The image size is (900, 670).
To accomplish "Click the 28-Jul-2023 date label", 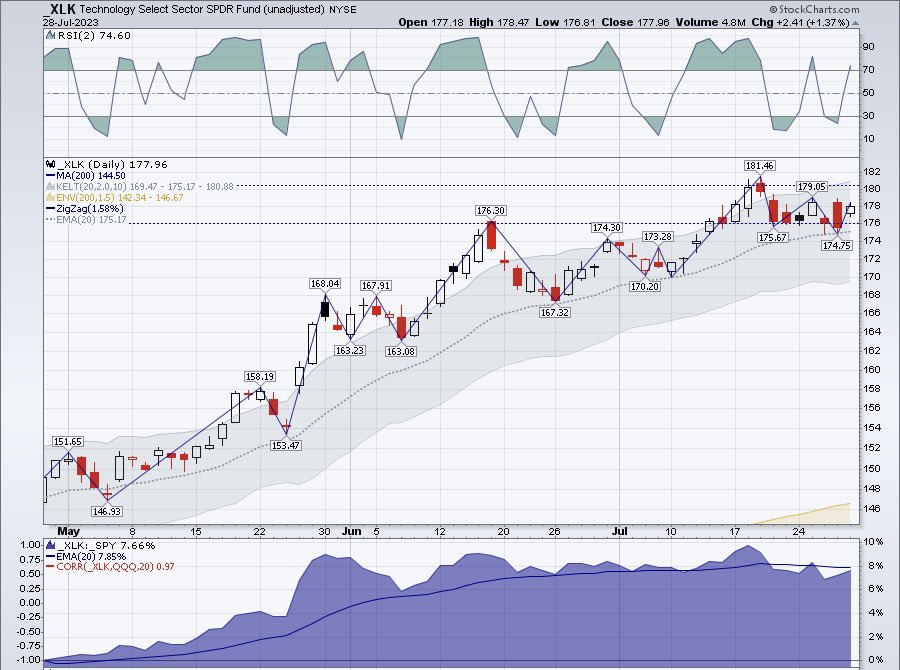I will click(x=71, y=22).
